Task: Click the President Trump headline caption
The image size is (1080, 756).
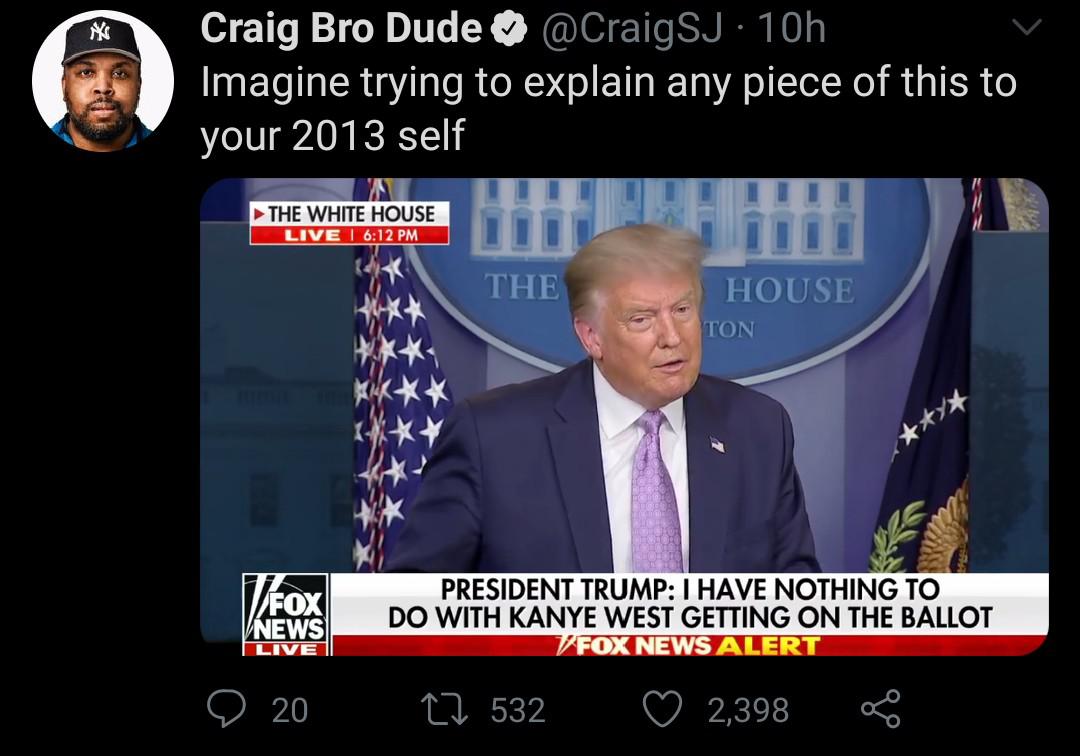Action: (x=689, y=603)
